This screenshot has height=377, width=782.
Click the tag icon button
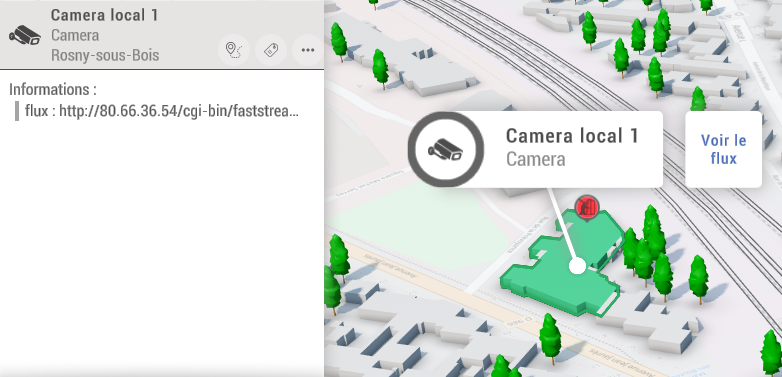pos(271,50)
